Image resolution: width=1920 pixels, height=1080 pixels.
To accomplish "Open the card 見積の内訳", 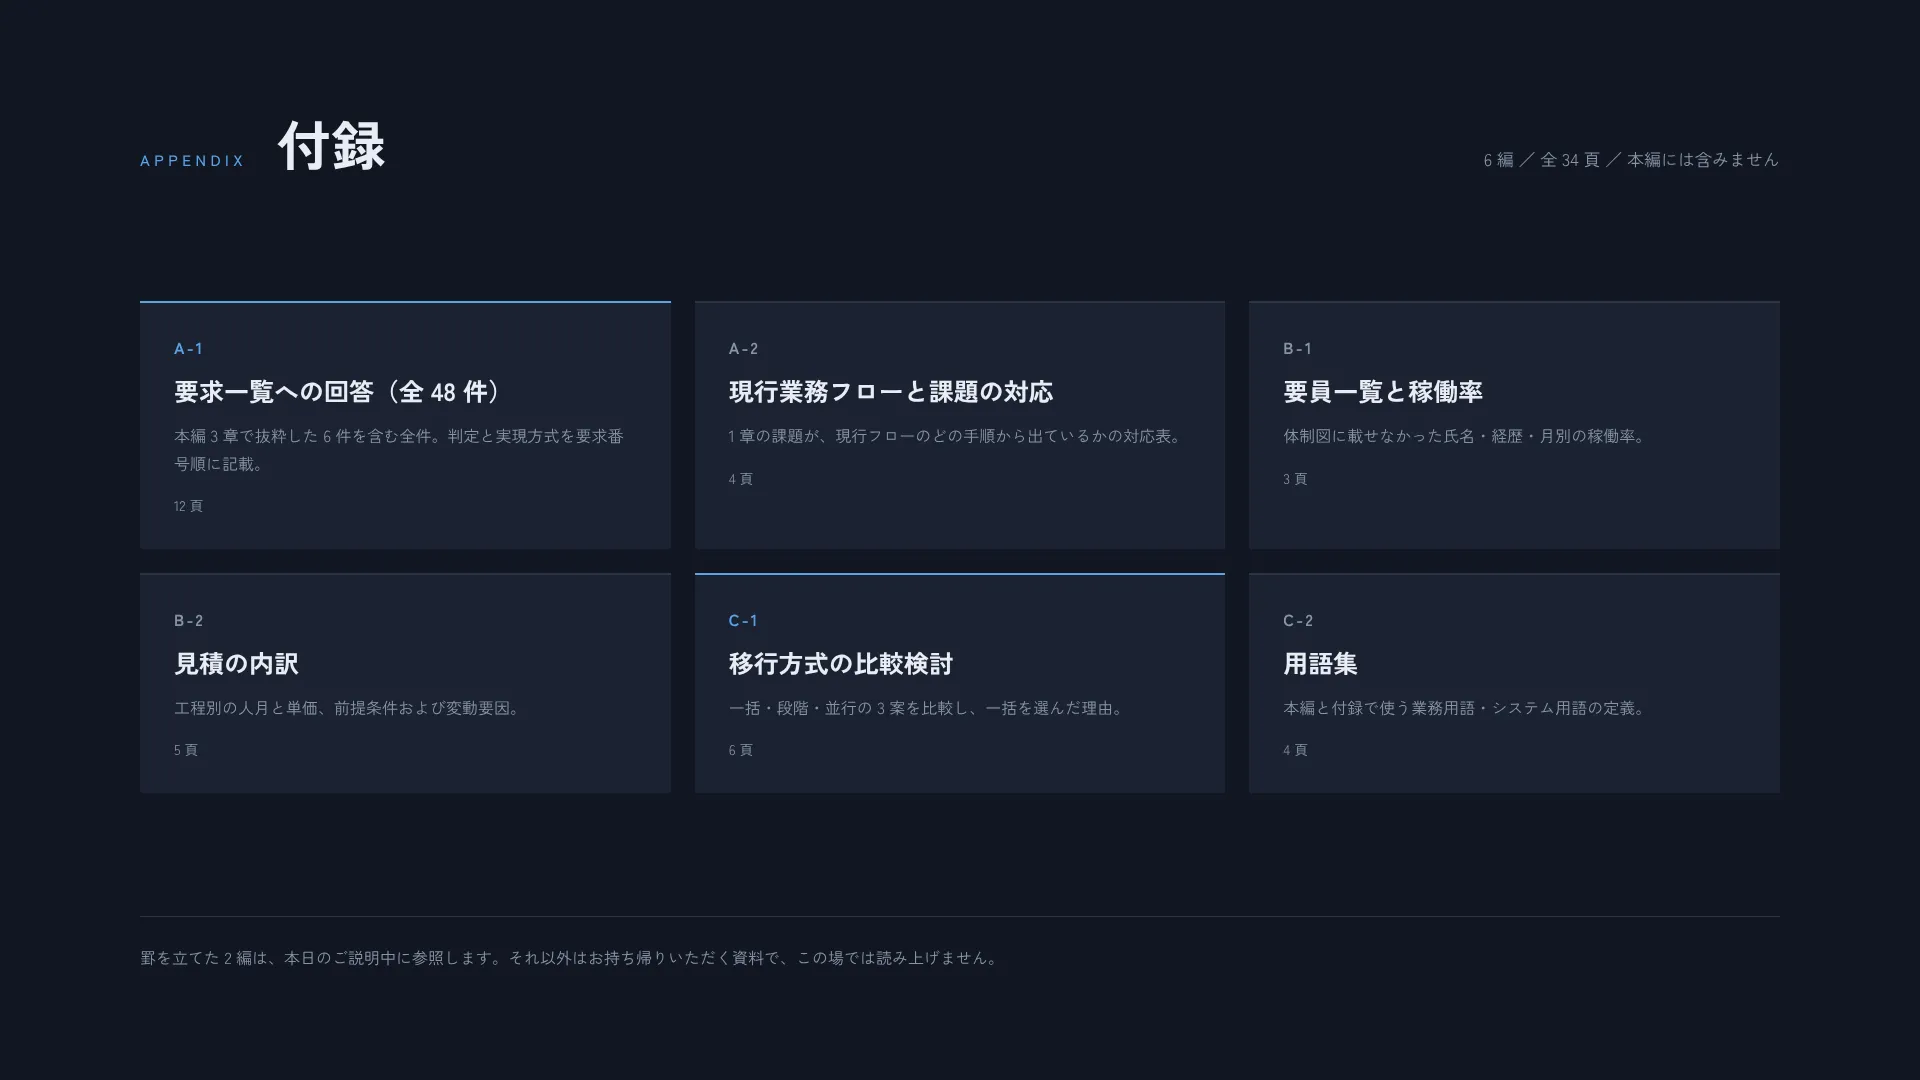I will [405, 683].
